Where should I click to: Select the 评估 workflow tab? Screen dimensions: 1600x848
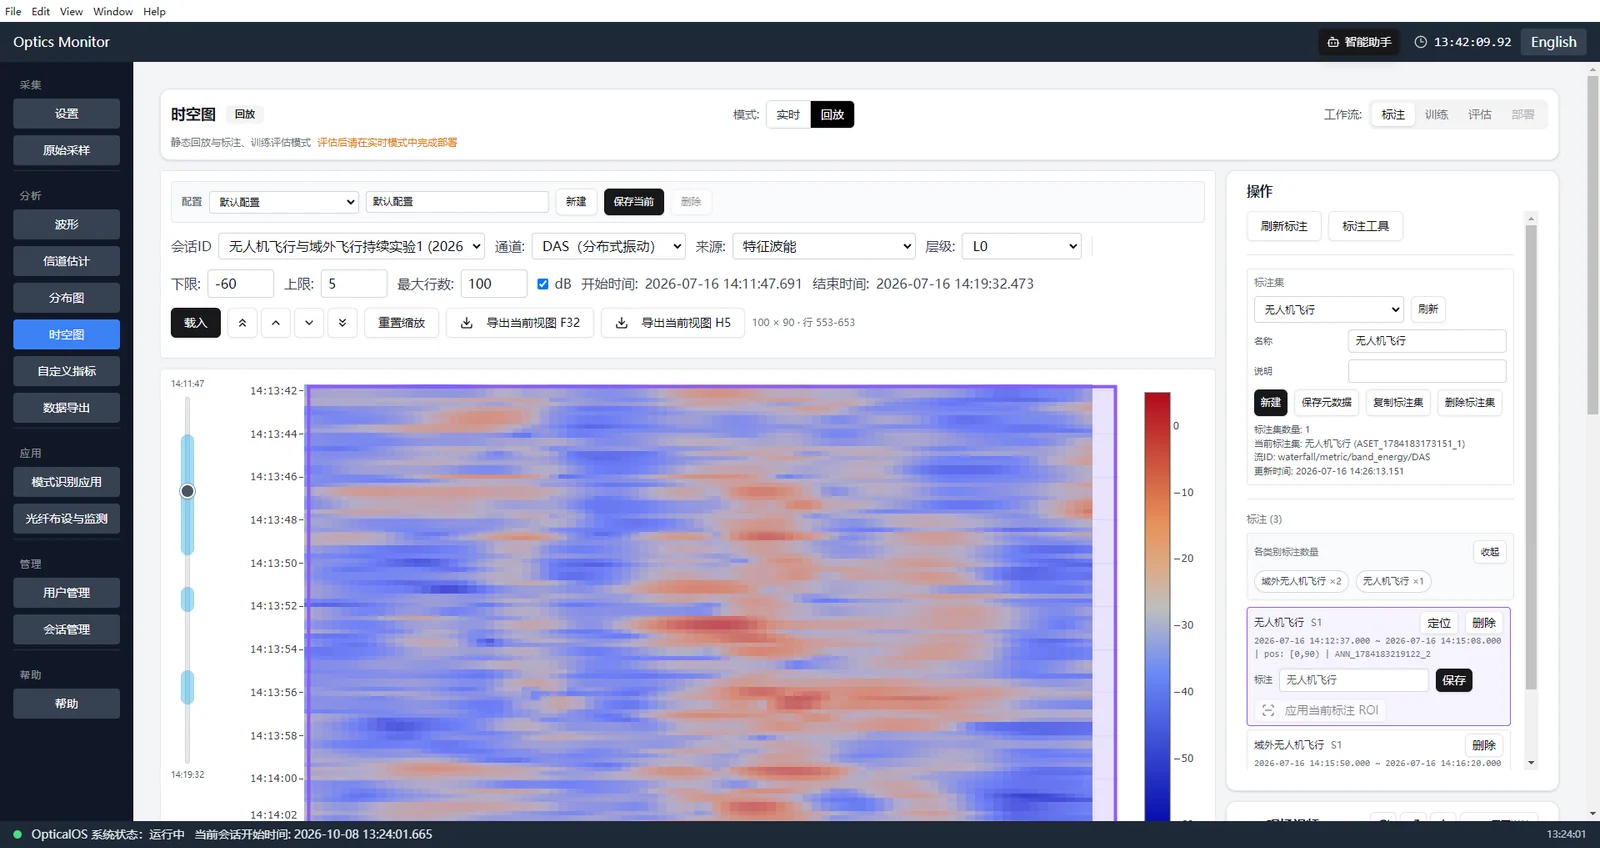click(1479, 115)
